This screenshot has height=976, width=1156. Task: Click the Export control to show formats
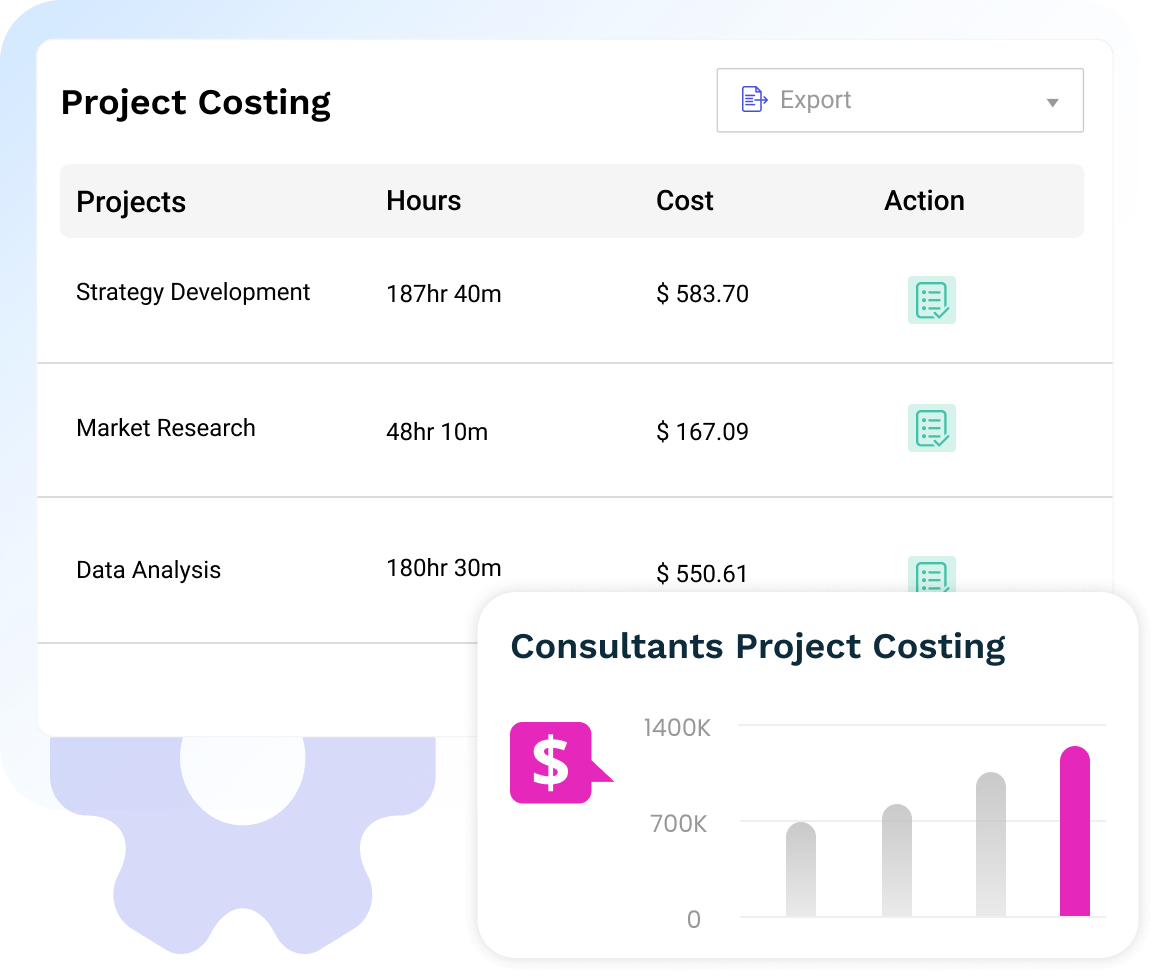(x=899, y=100)
